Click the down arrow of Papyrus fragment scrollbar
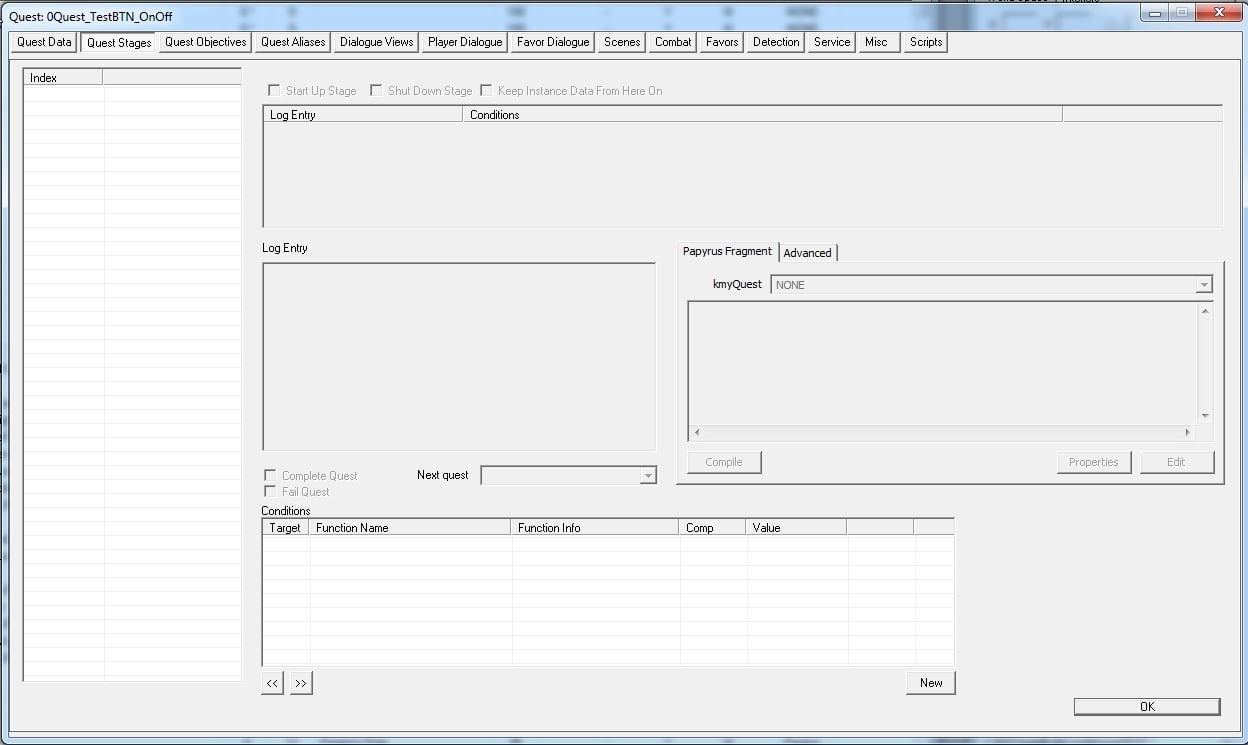The image size is (1248, 745). tap(1205, 416)
